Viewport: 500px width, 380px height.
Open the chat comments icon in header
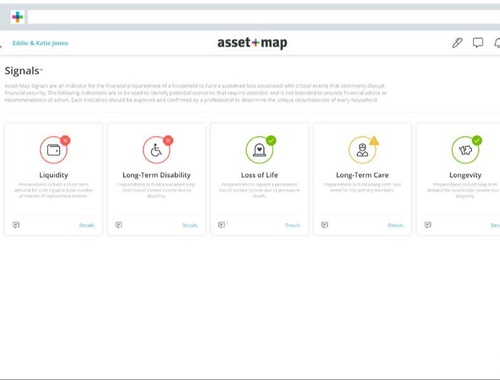(x=478, y=43)
